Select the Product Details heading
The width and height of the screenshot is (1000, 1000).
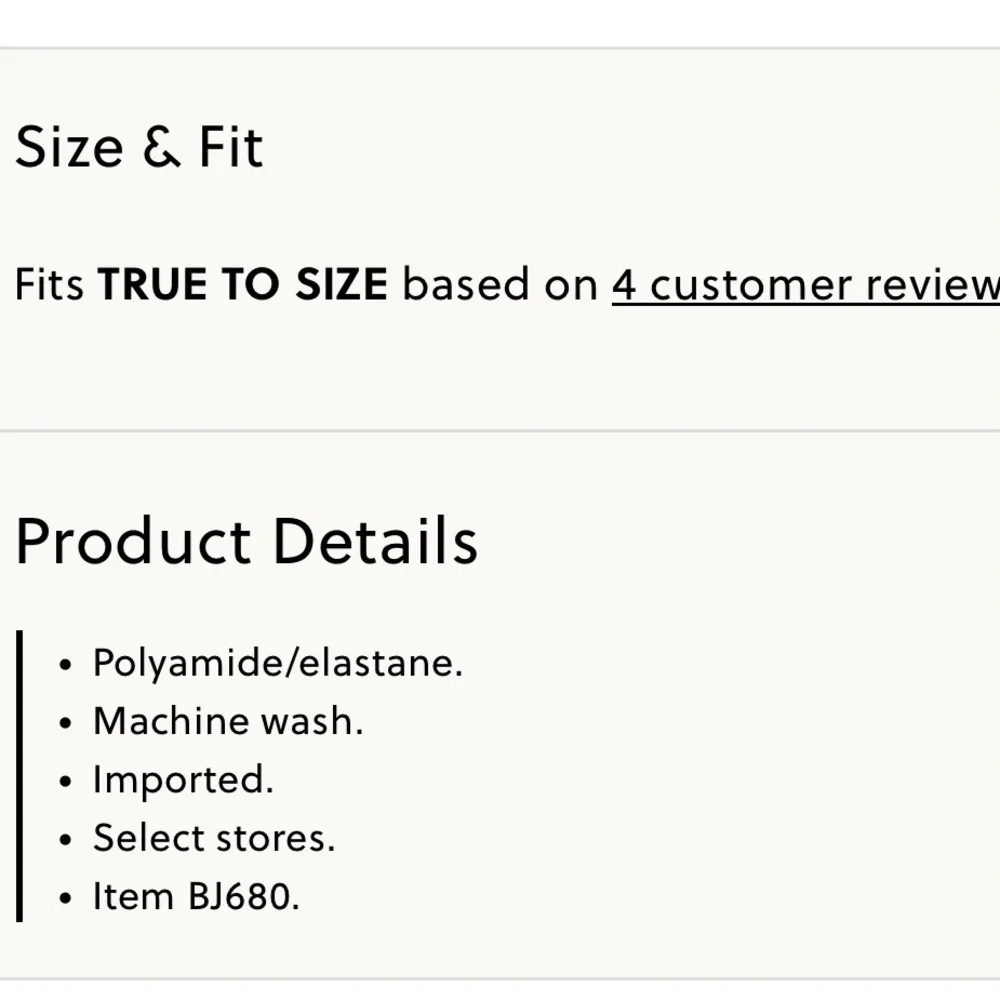(246, 541)
